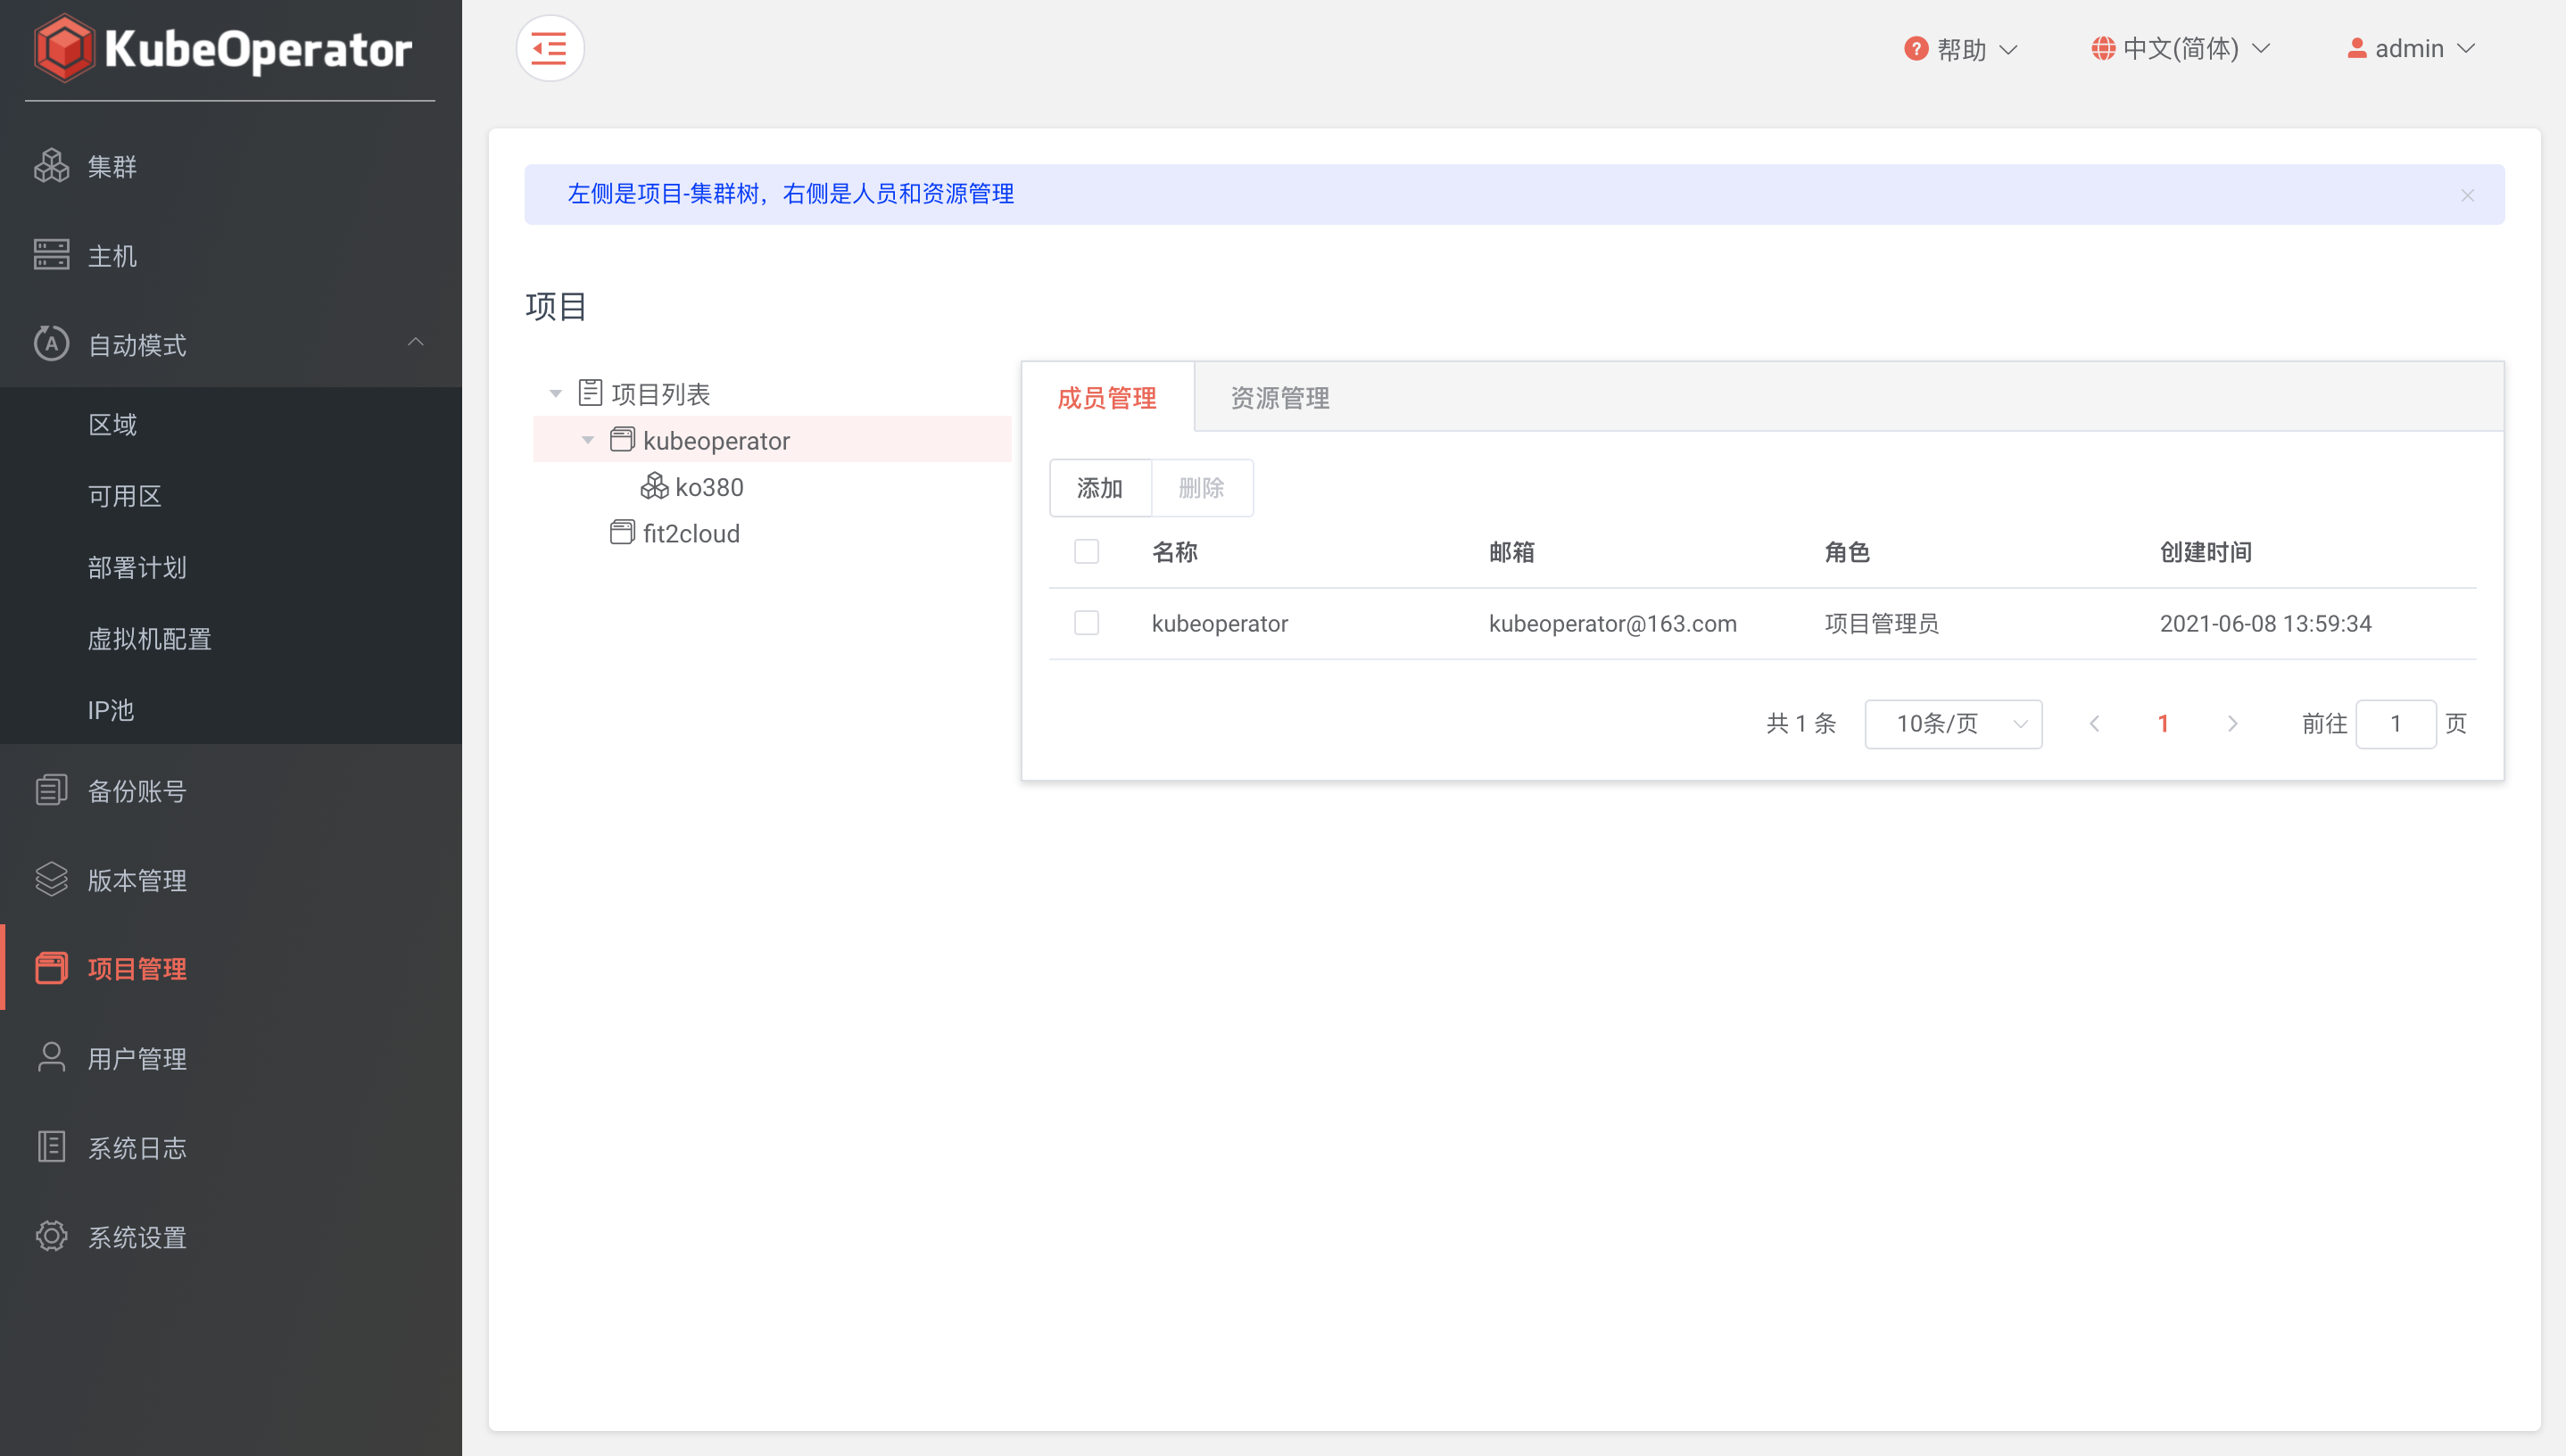Collapse the 自动模式 submenu chevron
Screen dimensions: 2566x1456
[x=416, y=343]
